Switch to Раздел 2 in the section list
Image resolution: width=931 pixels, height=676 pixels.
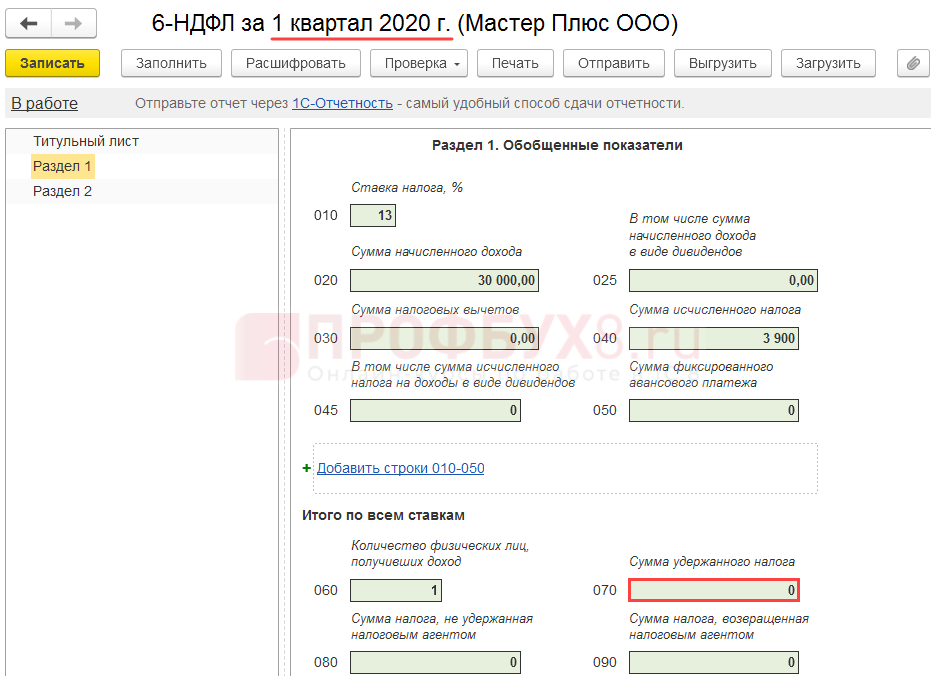(x=62, y=191)
